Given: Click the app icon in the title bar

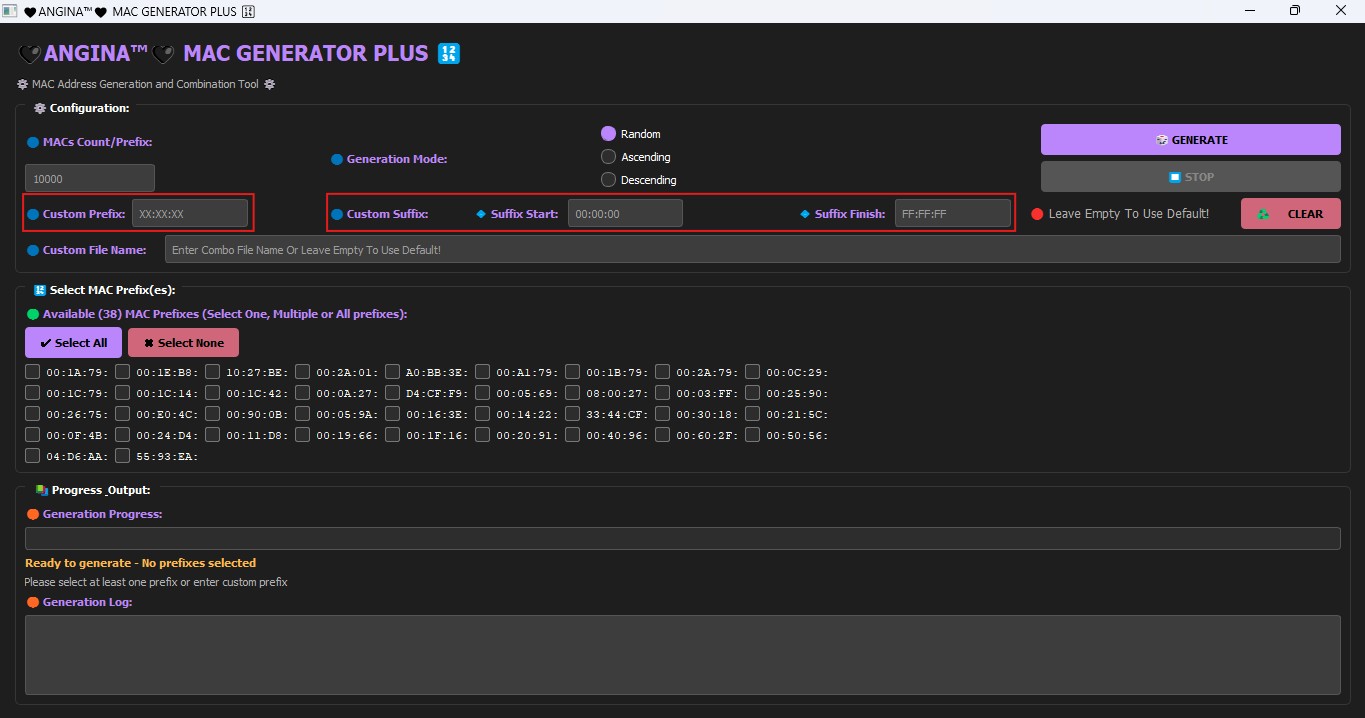Looking at the screenshot, I should [x=9, y=10].
